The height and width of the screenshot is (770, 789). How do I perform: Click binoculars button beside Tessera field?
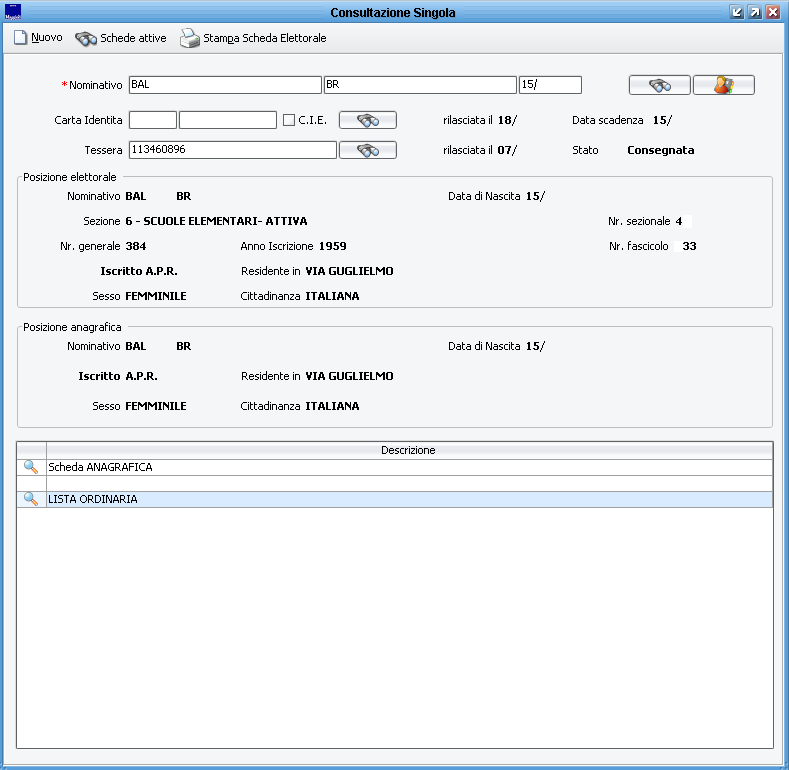tap(368, 150)
